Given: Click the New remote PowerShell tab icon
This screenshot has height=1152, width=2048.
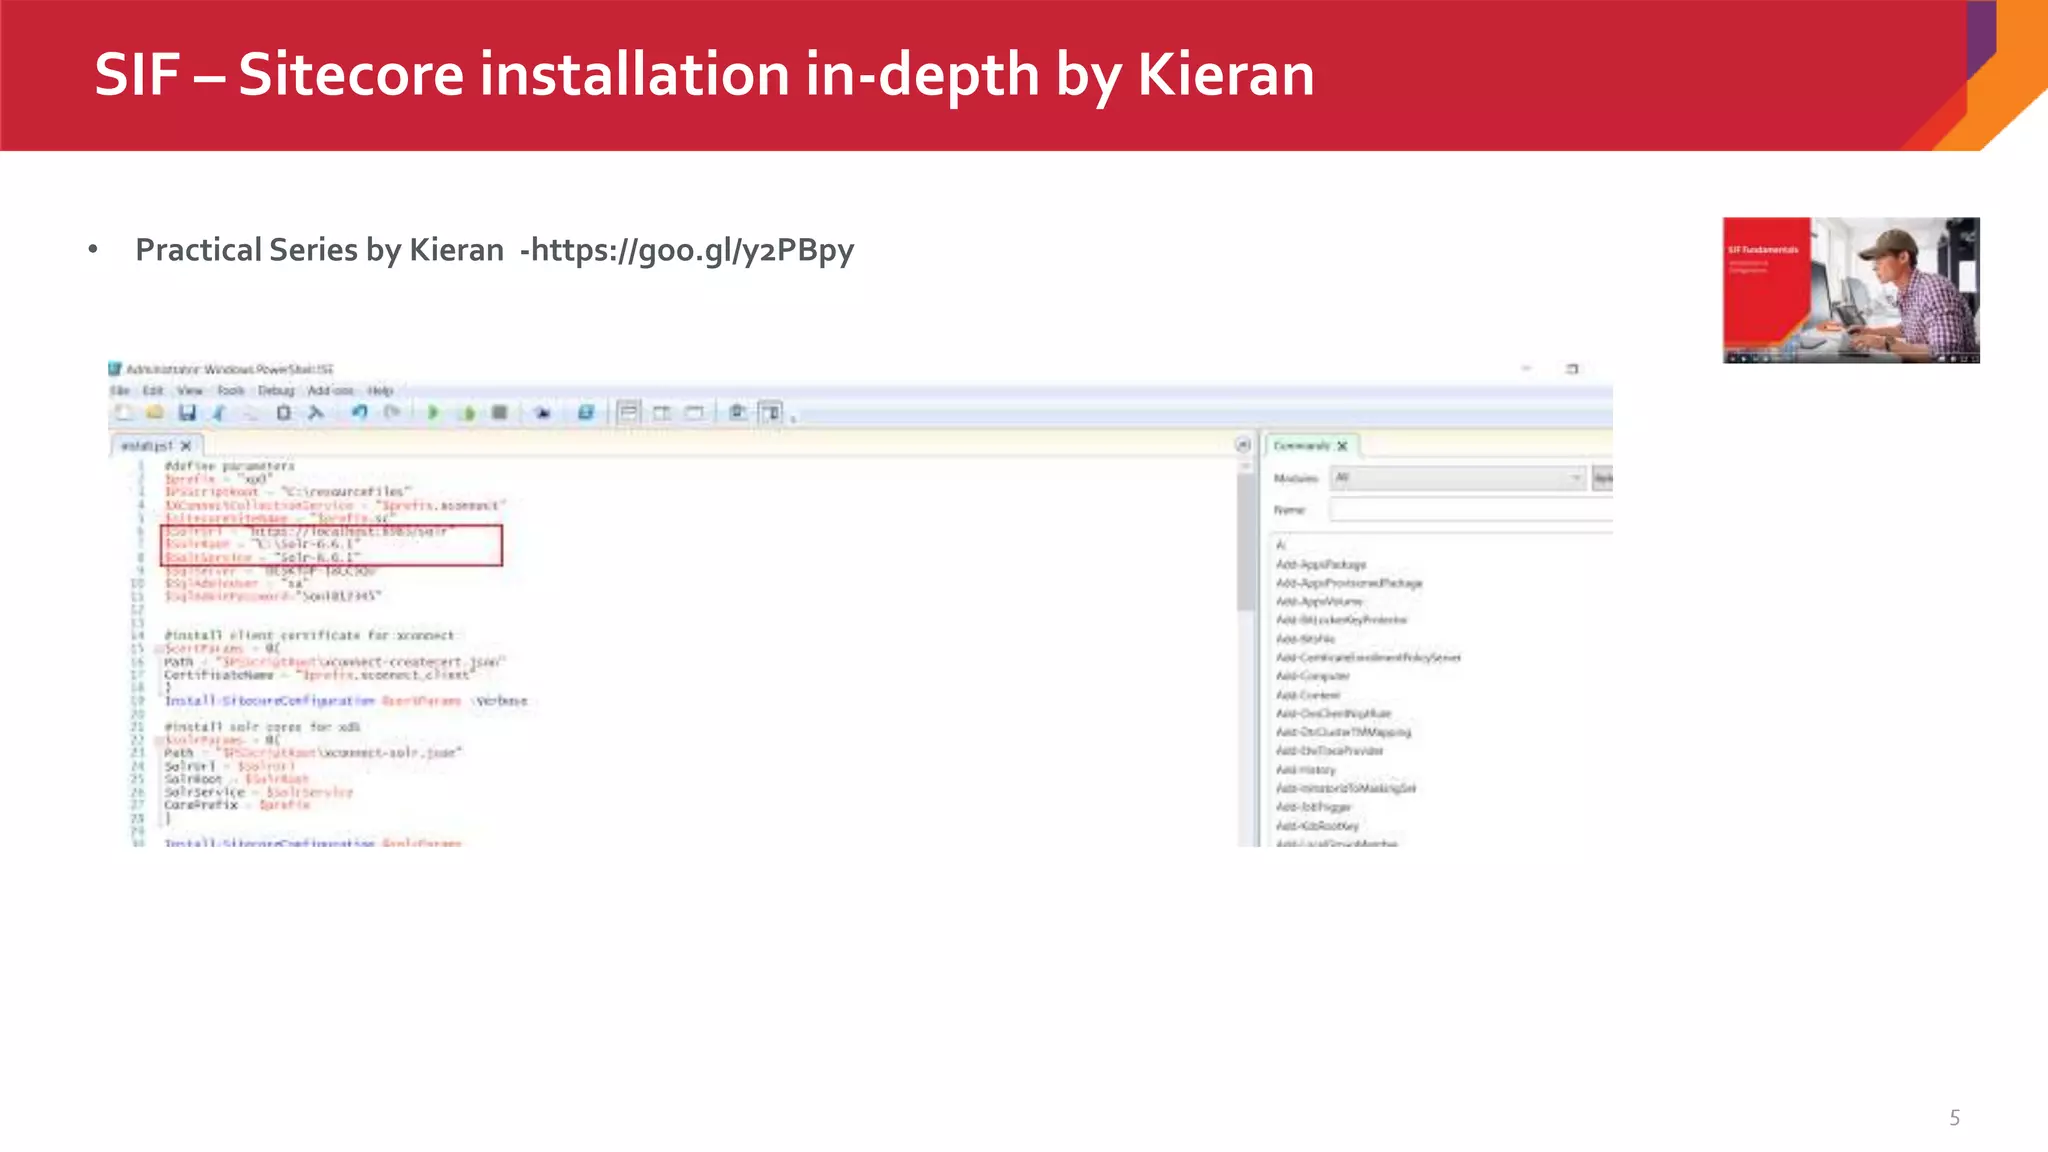Looking at the screenshot, I should [x=543, y=412].
